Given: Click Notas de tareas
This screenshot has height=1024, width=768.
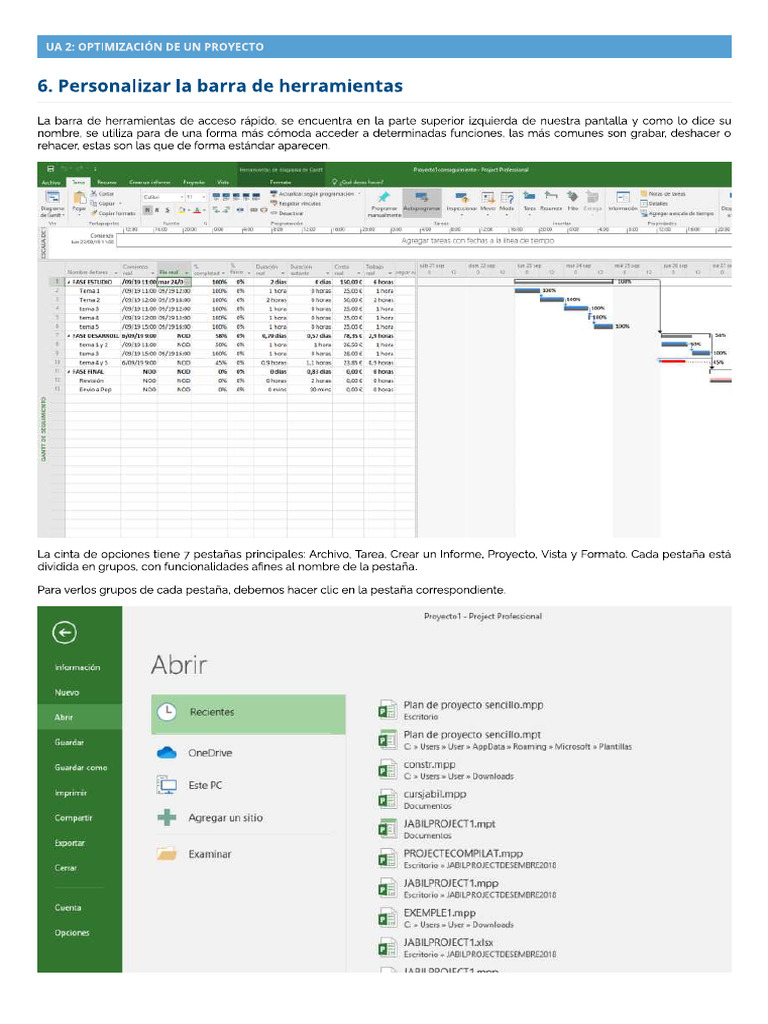Looking at the screenshot, I should (663, 194).
